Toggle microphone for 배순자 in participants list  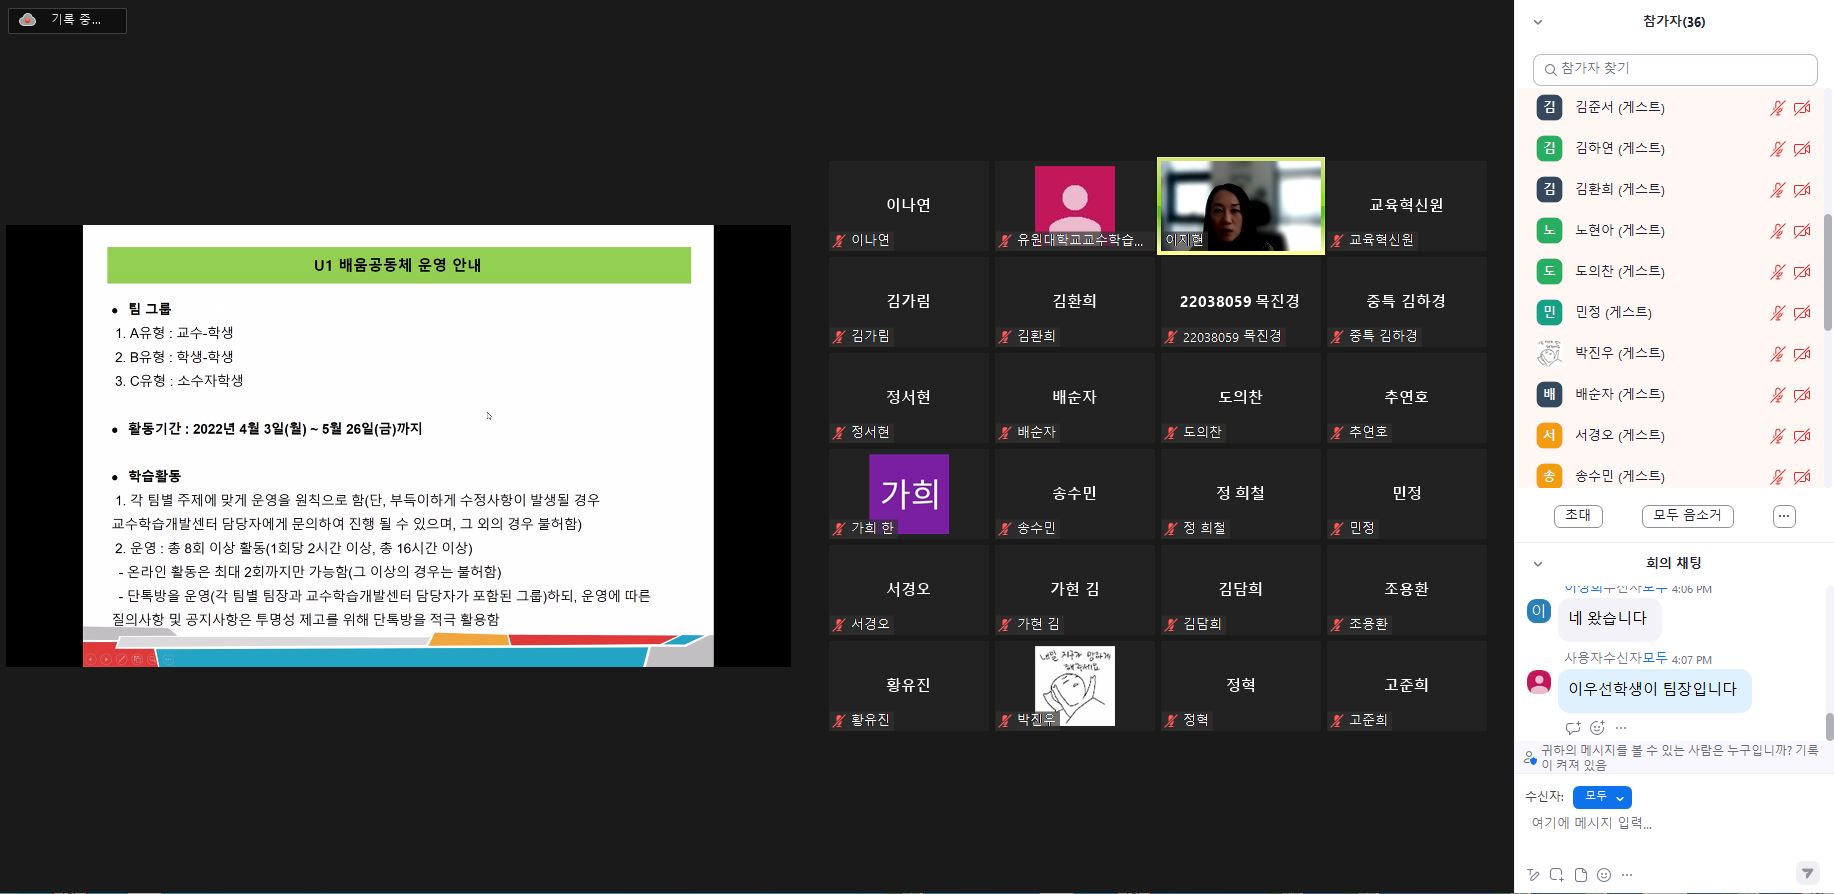[x=1777, y=395]
